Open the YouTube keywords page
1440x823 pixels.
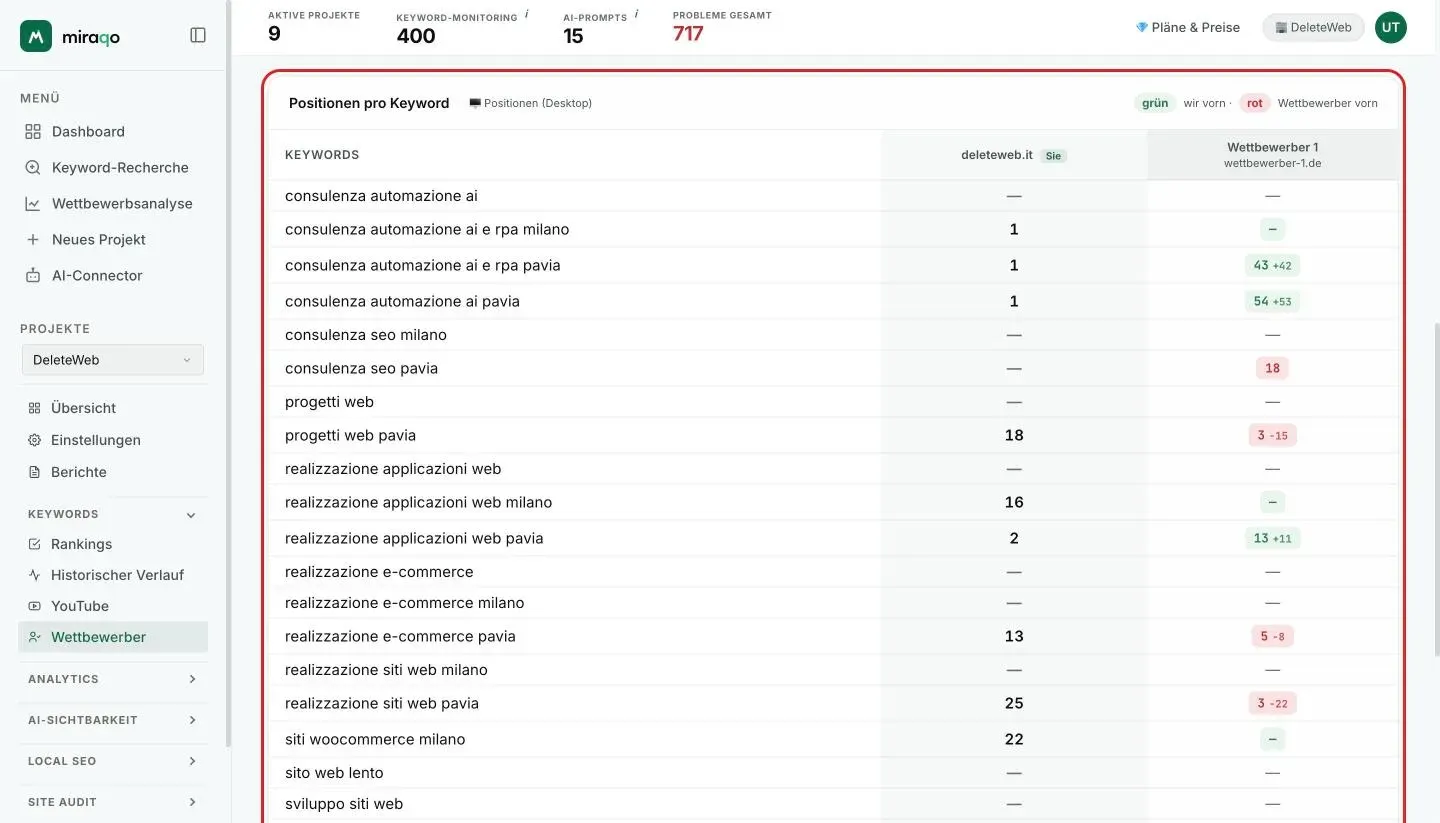pyautogui.click(x=80, y=606)
